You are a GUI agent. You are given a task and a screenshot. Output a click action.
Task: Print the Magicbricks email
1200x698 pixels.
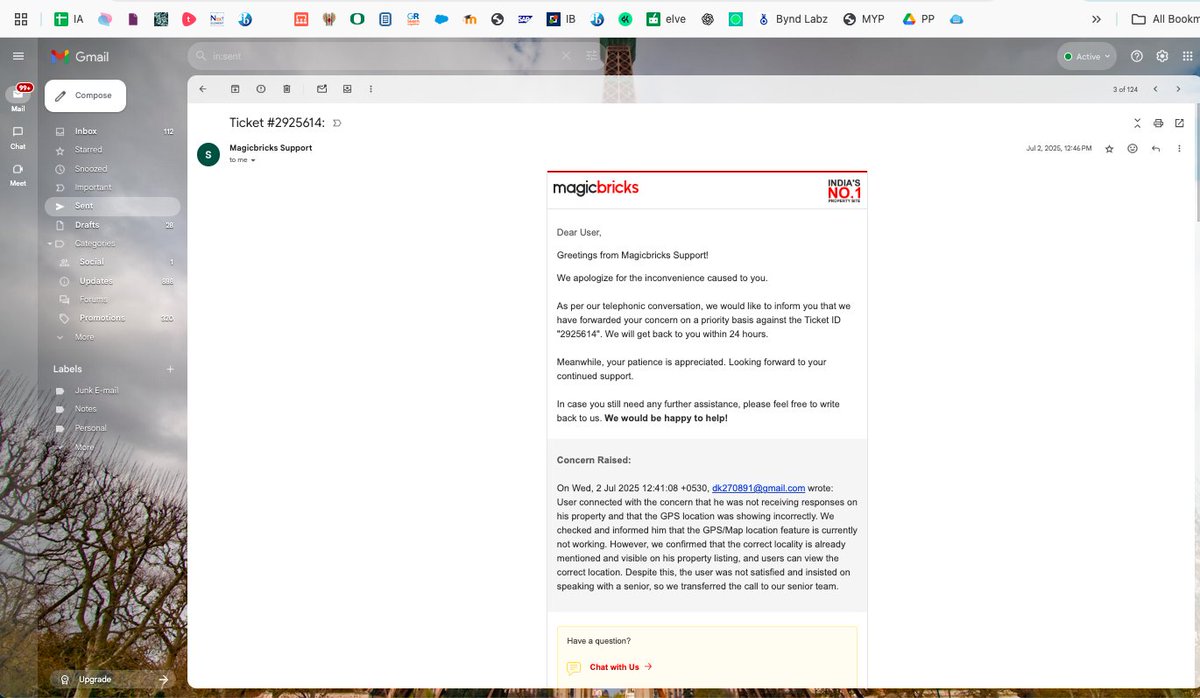(1158, 122)
